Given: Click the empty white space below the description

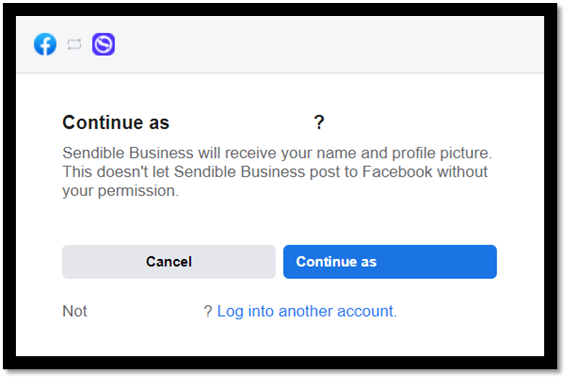Looking at the screenshot, I should (279, 222).
